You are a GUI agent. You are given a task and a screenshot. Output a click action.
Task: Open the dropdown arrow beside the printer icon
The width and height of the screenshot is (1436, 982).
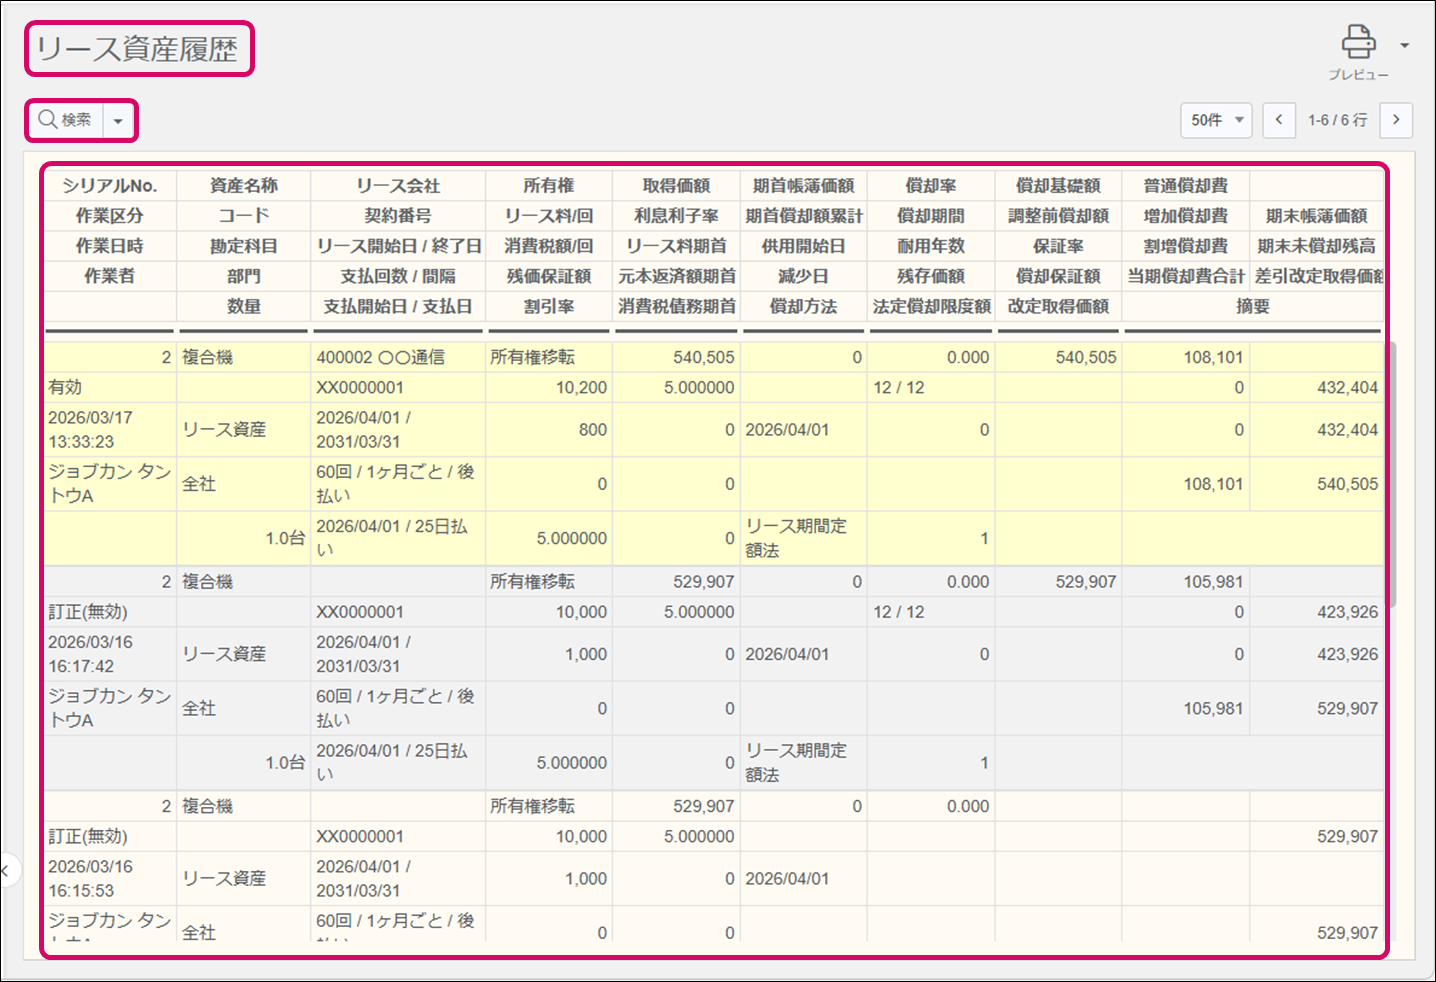click(x=1404, y=45)
